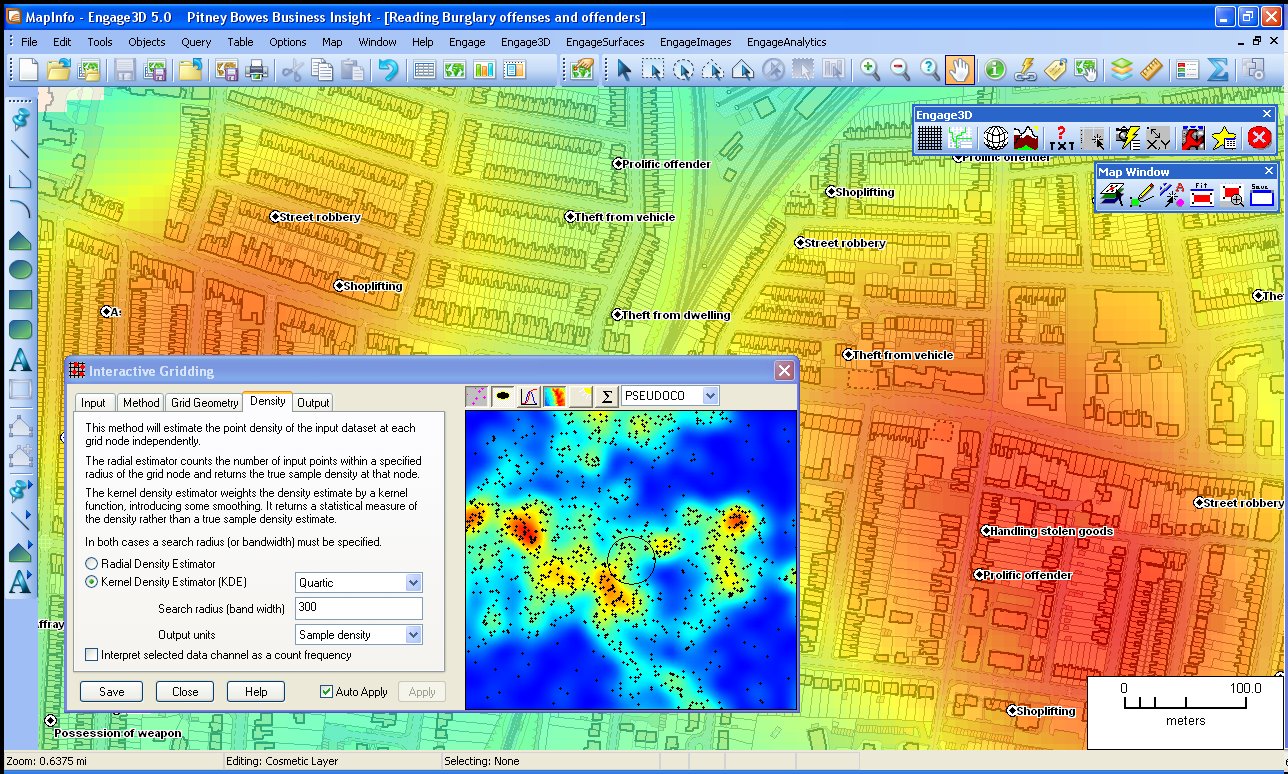Select the Save icon on the Map Window toolbar
Screen dimensions: 1288x774
[x=1261, y=192]
